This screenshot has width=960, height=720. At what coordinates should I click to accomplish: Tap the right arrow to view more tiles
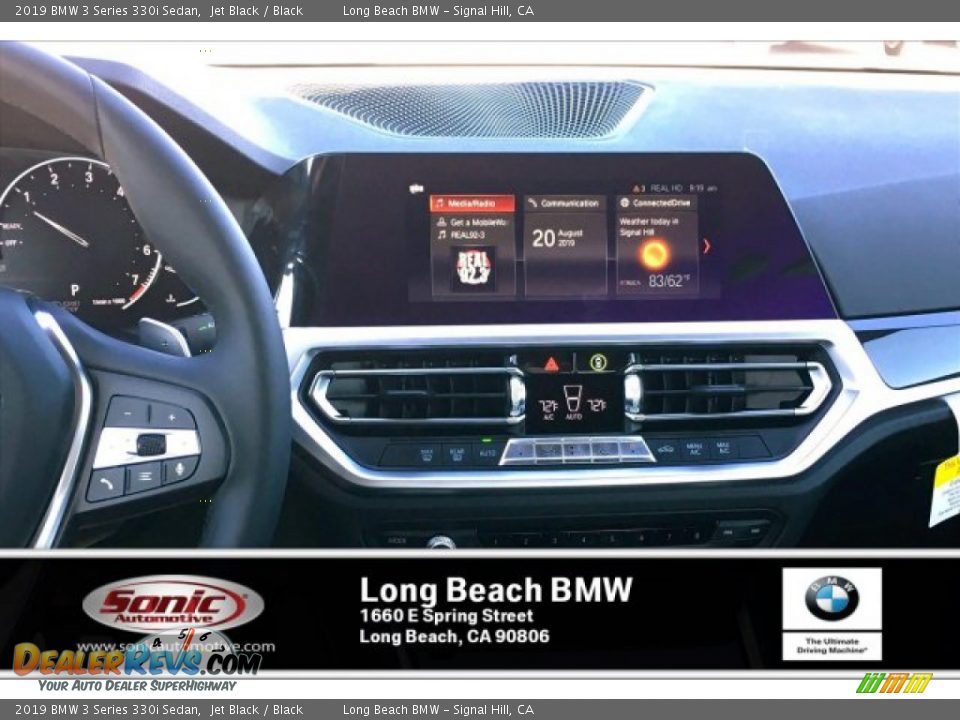(707, 246)
